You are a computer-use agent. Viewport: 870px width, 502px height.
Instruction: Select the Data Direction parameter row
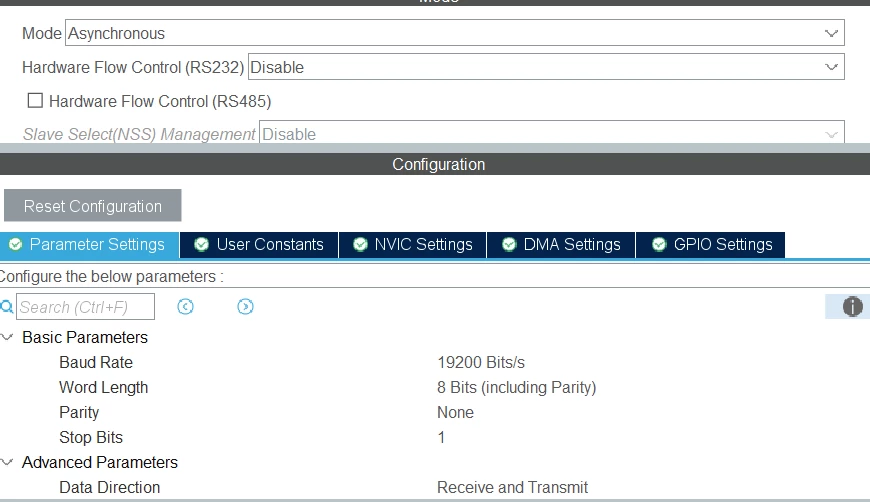click(x=435, y=487)
